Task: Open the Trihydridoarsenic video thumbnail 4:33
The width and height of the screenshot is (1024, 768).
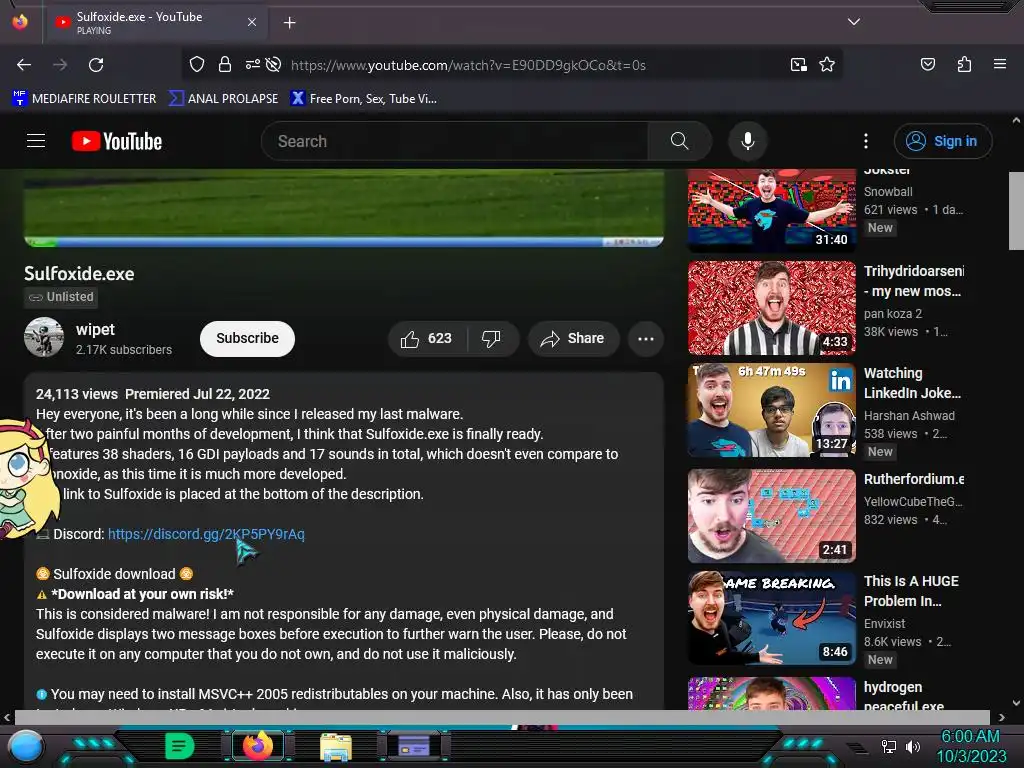Action: click(771, 308)
